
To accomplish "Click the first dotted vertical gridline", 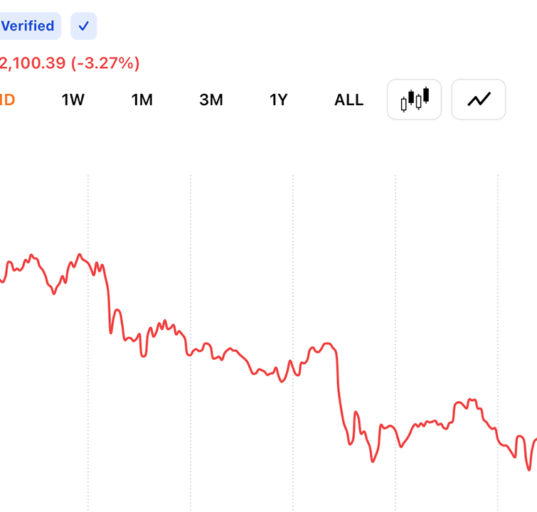I will (x=88, y=342).
